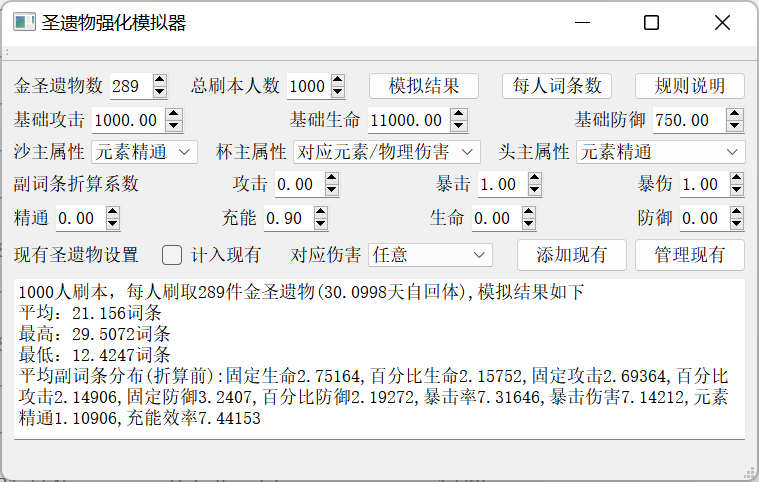Lower the 暴伤 coefficient spinner
759x482 pixels.
[x=737, y=190]
